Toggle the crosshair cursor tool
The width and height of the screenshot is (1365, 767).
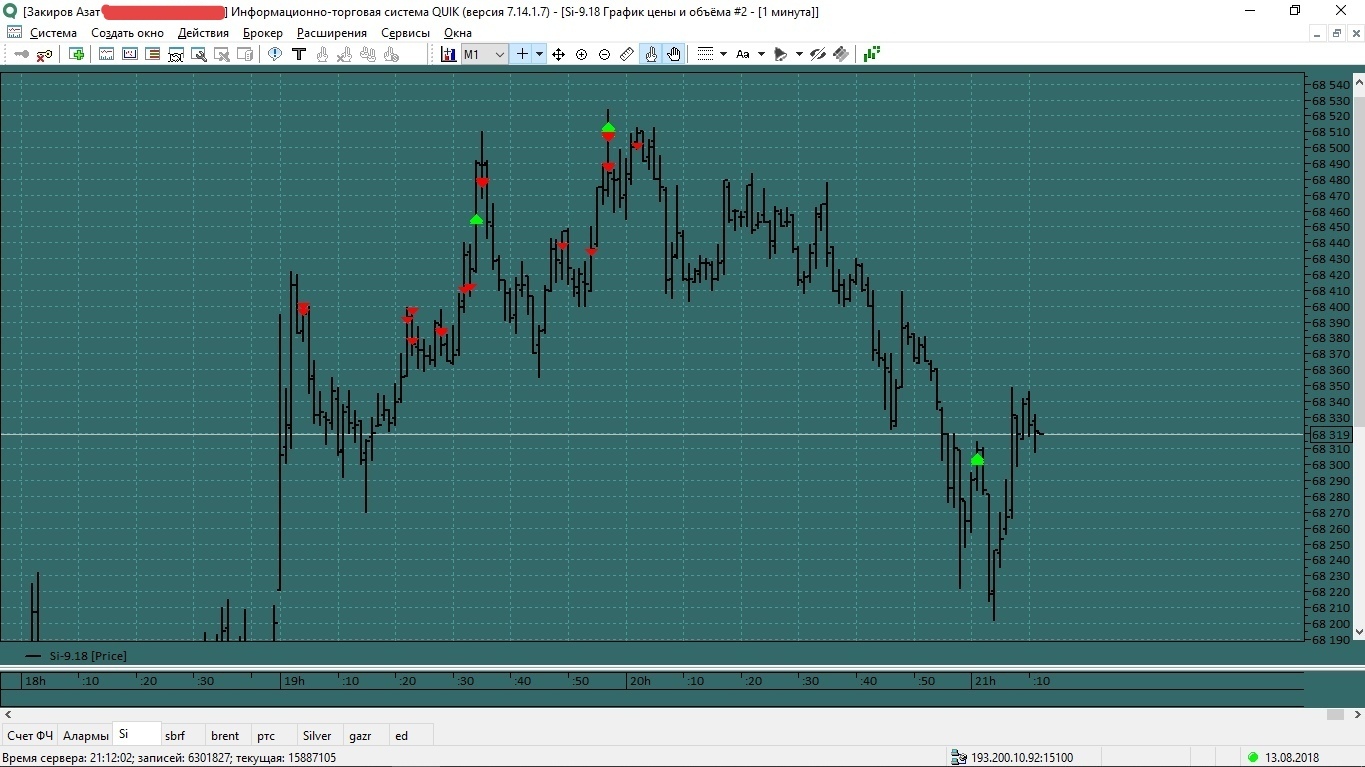pos(522,54)
